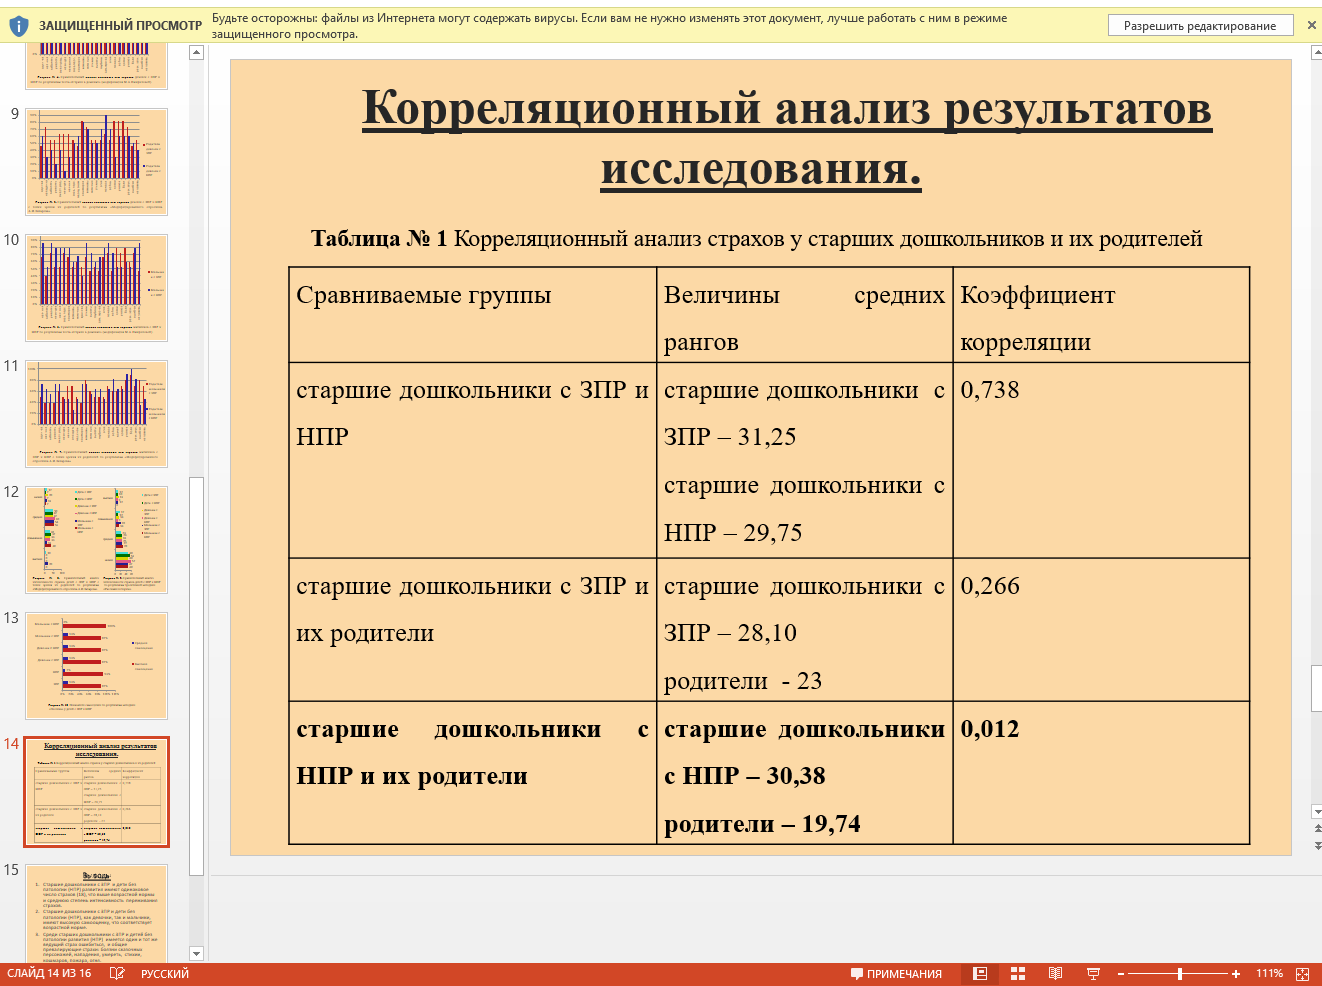Screen dimensions: 1322x986
Task: Start slide show from status bar icon
Action: coord(1093,974)
